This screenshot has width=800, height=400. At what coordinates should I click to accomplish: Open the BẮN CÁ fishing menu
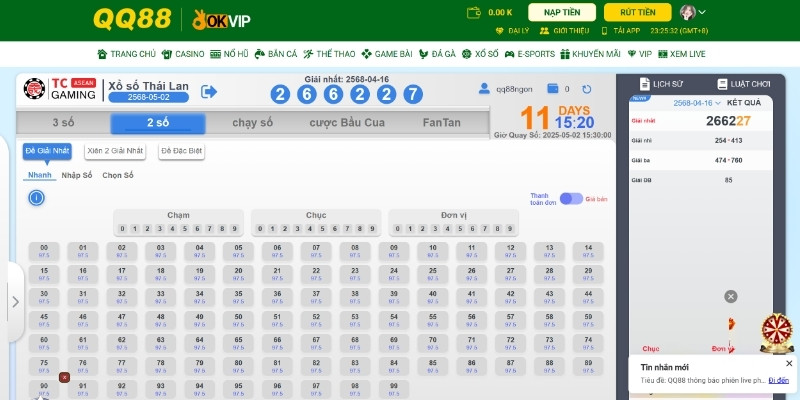[x=276, y=54]
